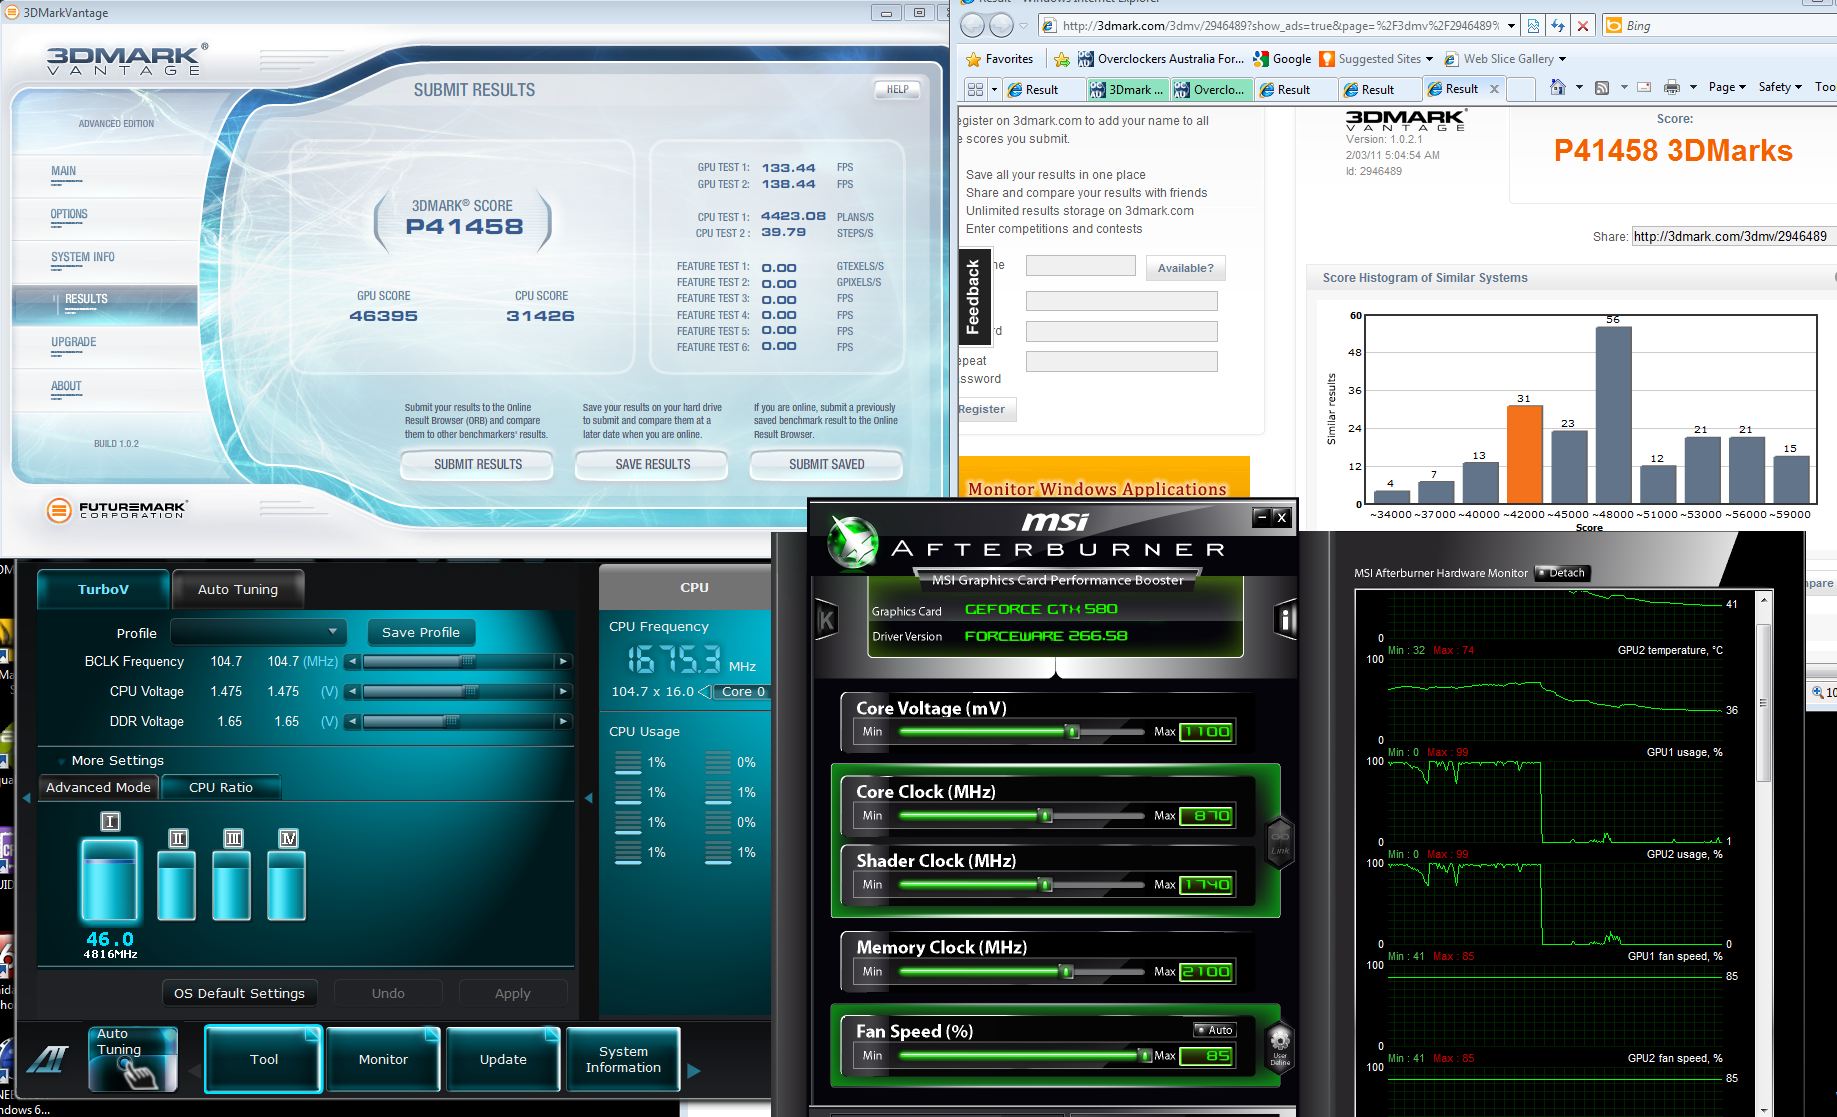Open the address bar history dropdown
This screenshot has height=1117, width=1837.
coord(1511,26)
